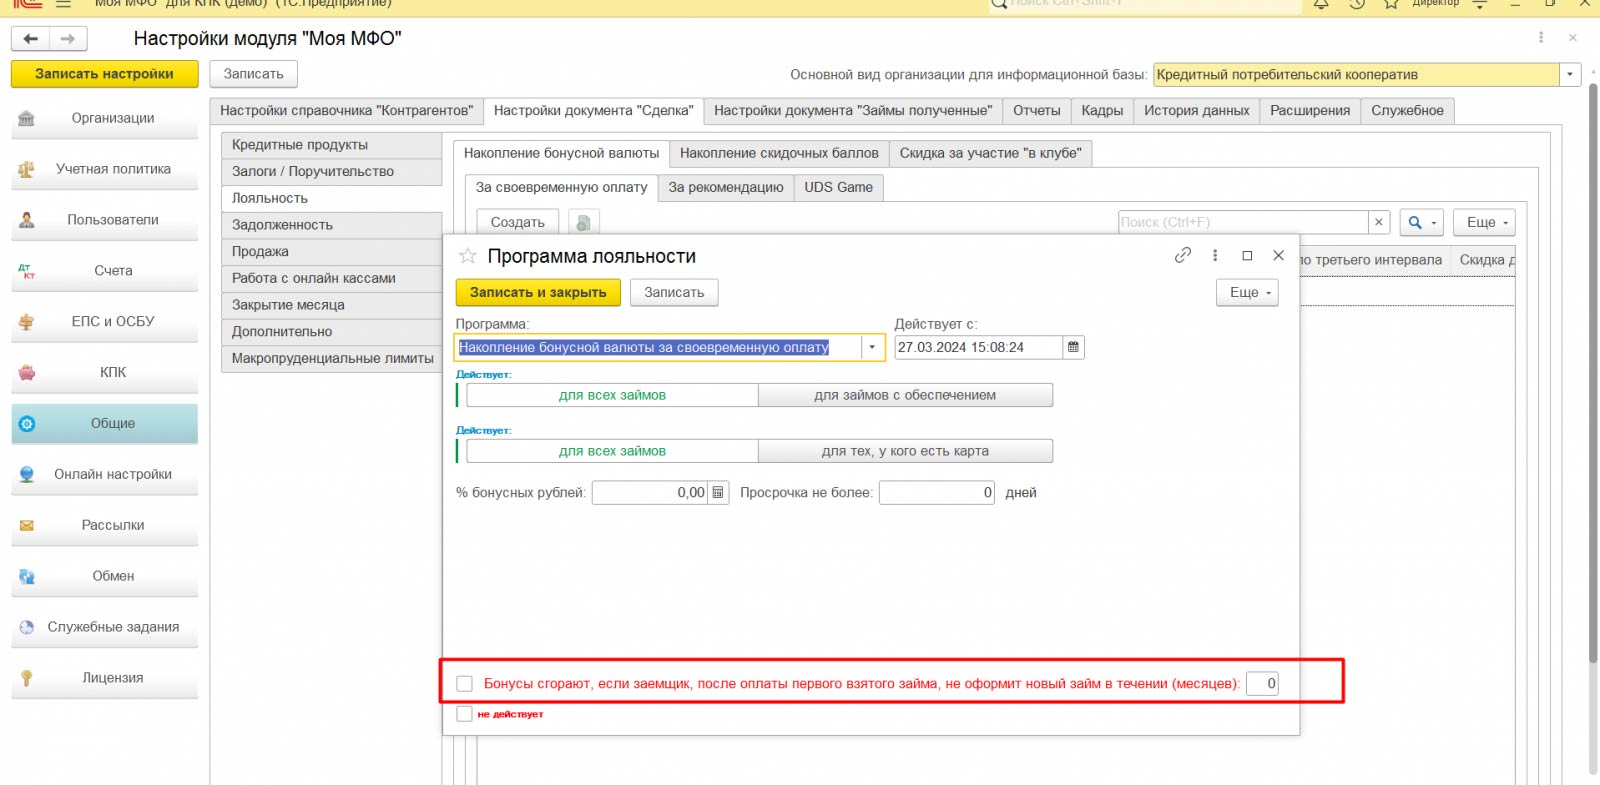
Task: Open history clock icon in title bar
Action: pyautogui.click(x=1357, y=4)
